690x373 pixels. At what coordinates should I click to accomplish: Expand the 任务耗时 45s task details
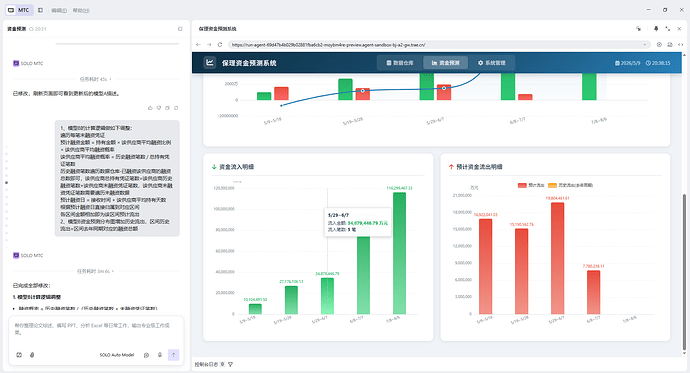(x=95, y=79)
